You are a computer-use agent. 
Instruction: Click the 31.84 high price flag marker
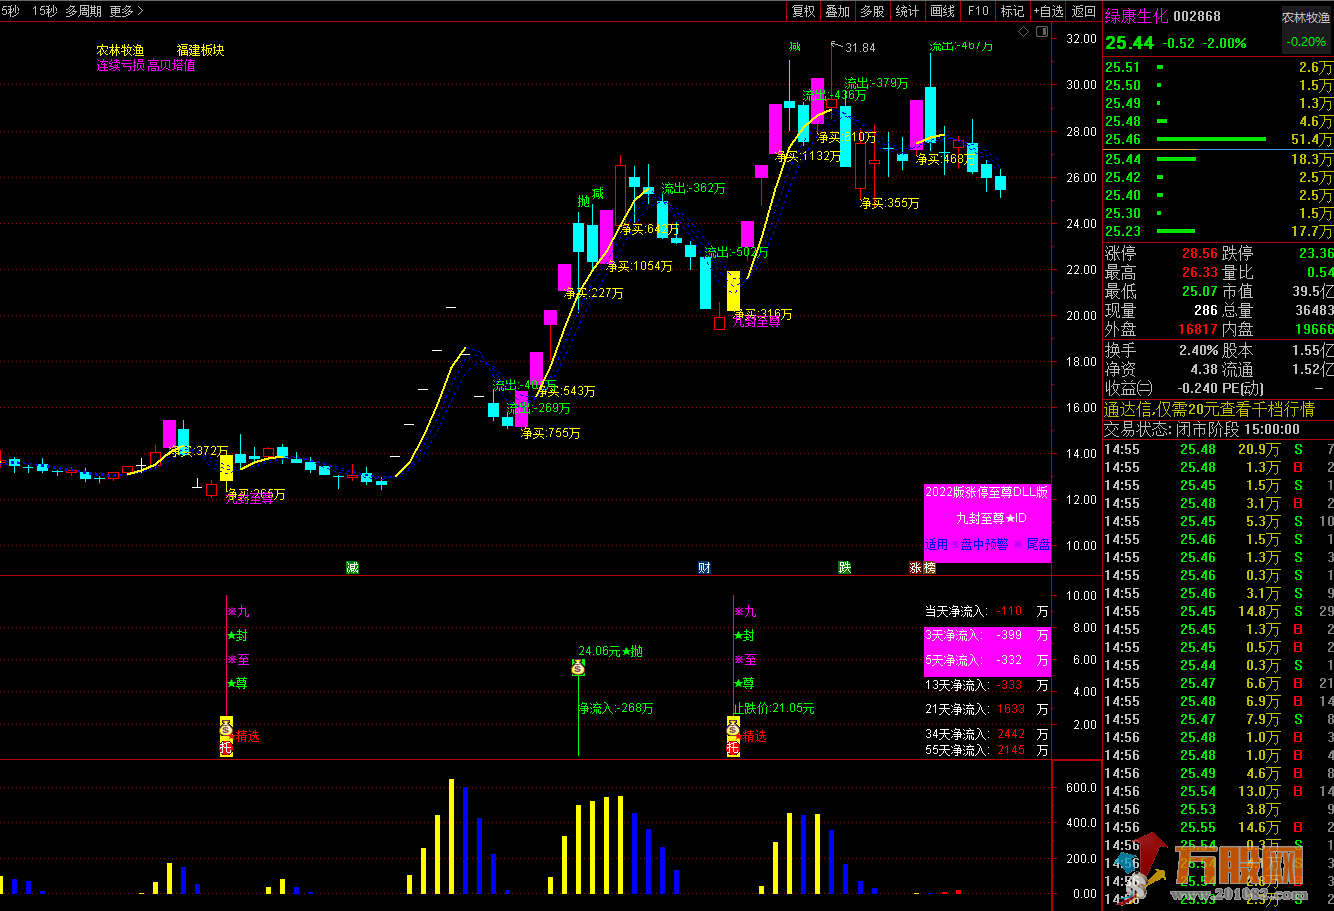854,47
